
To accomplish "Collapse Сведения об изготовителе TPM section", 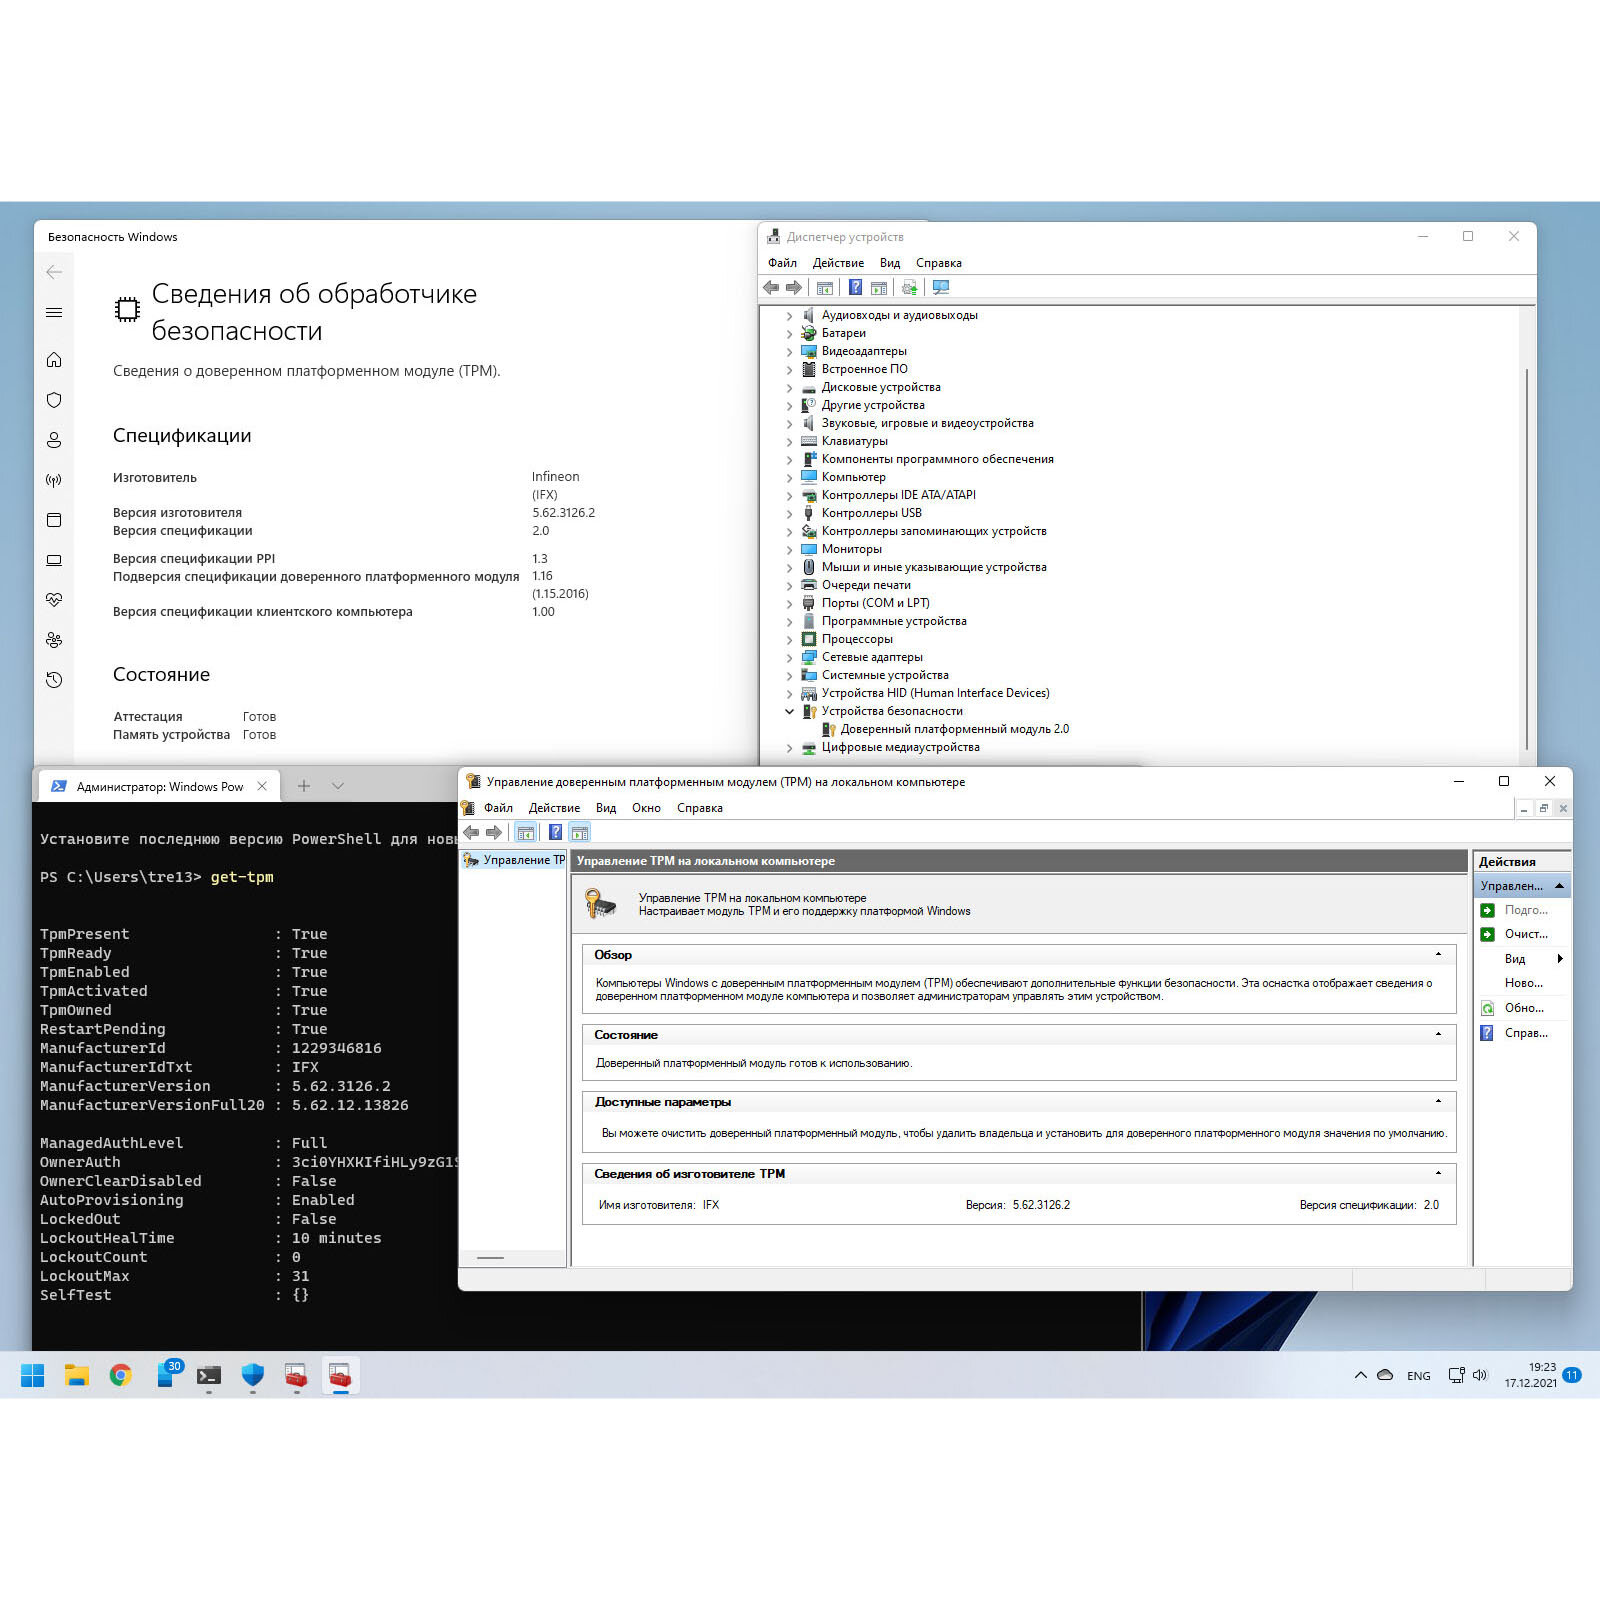I will [1438, 1174].
